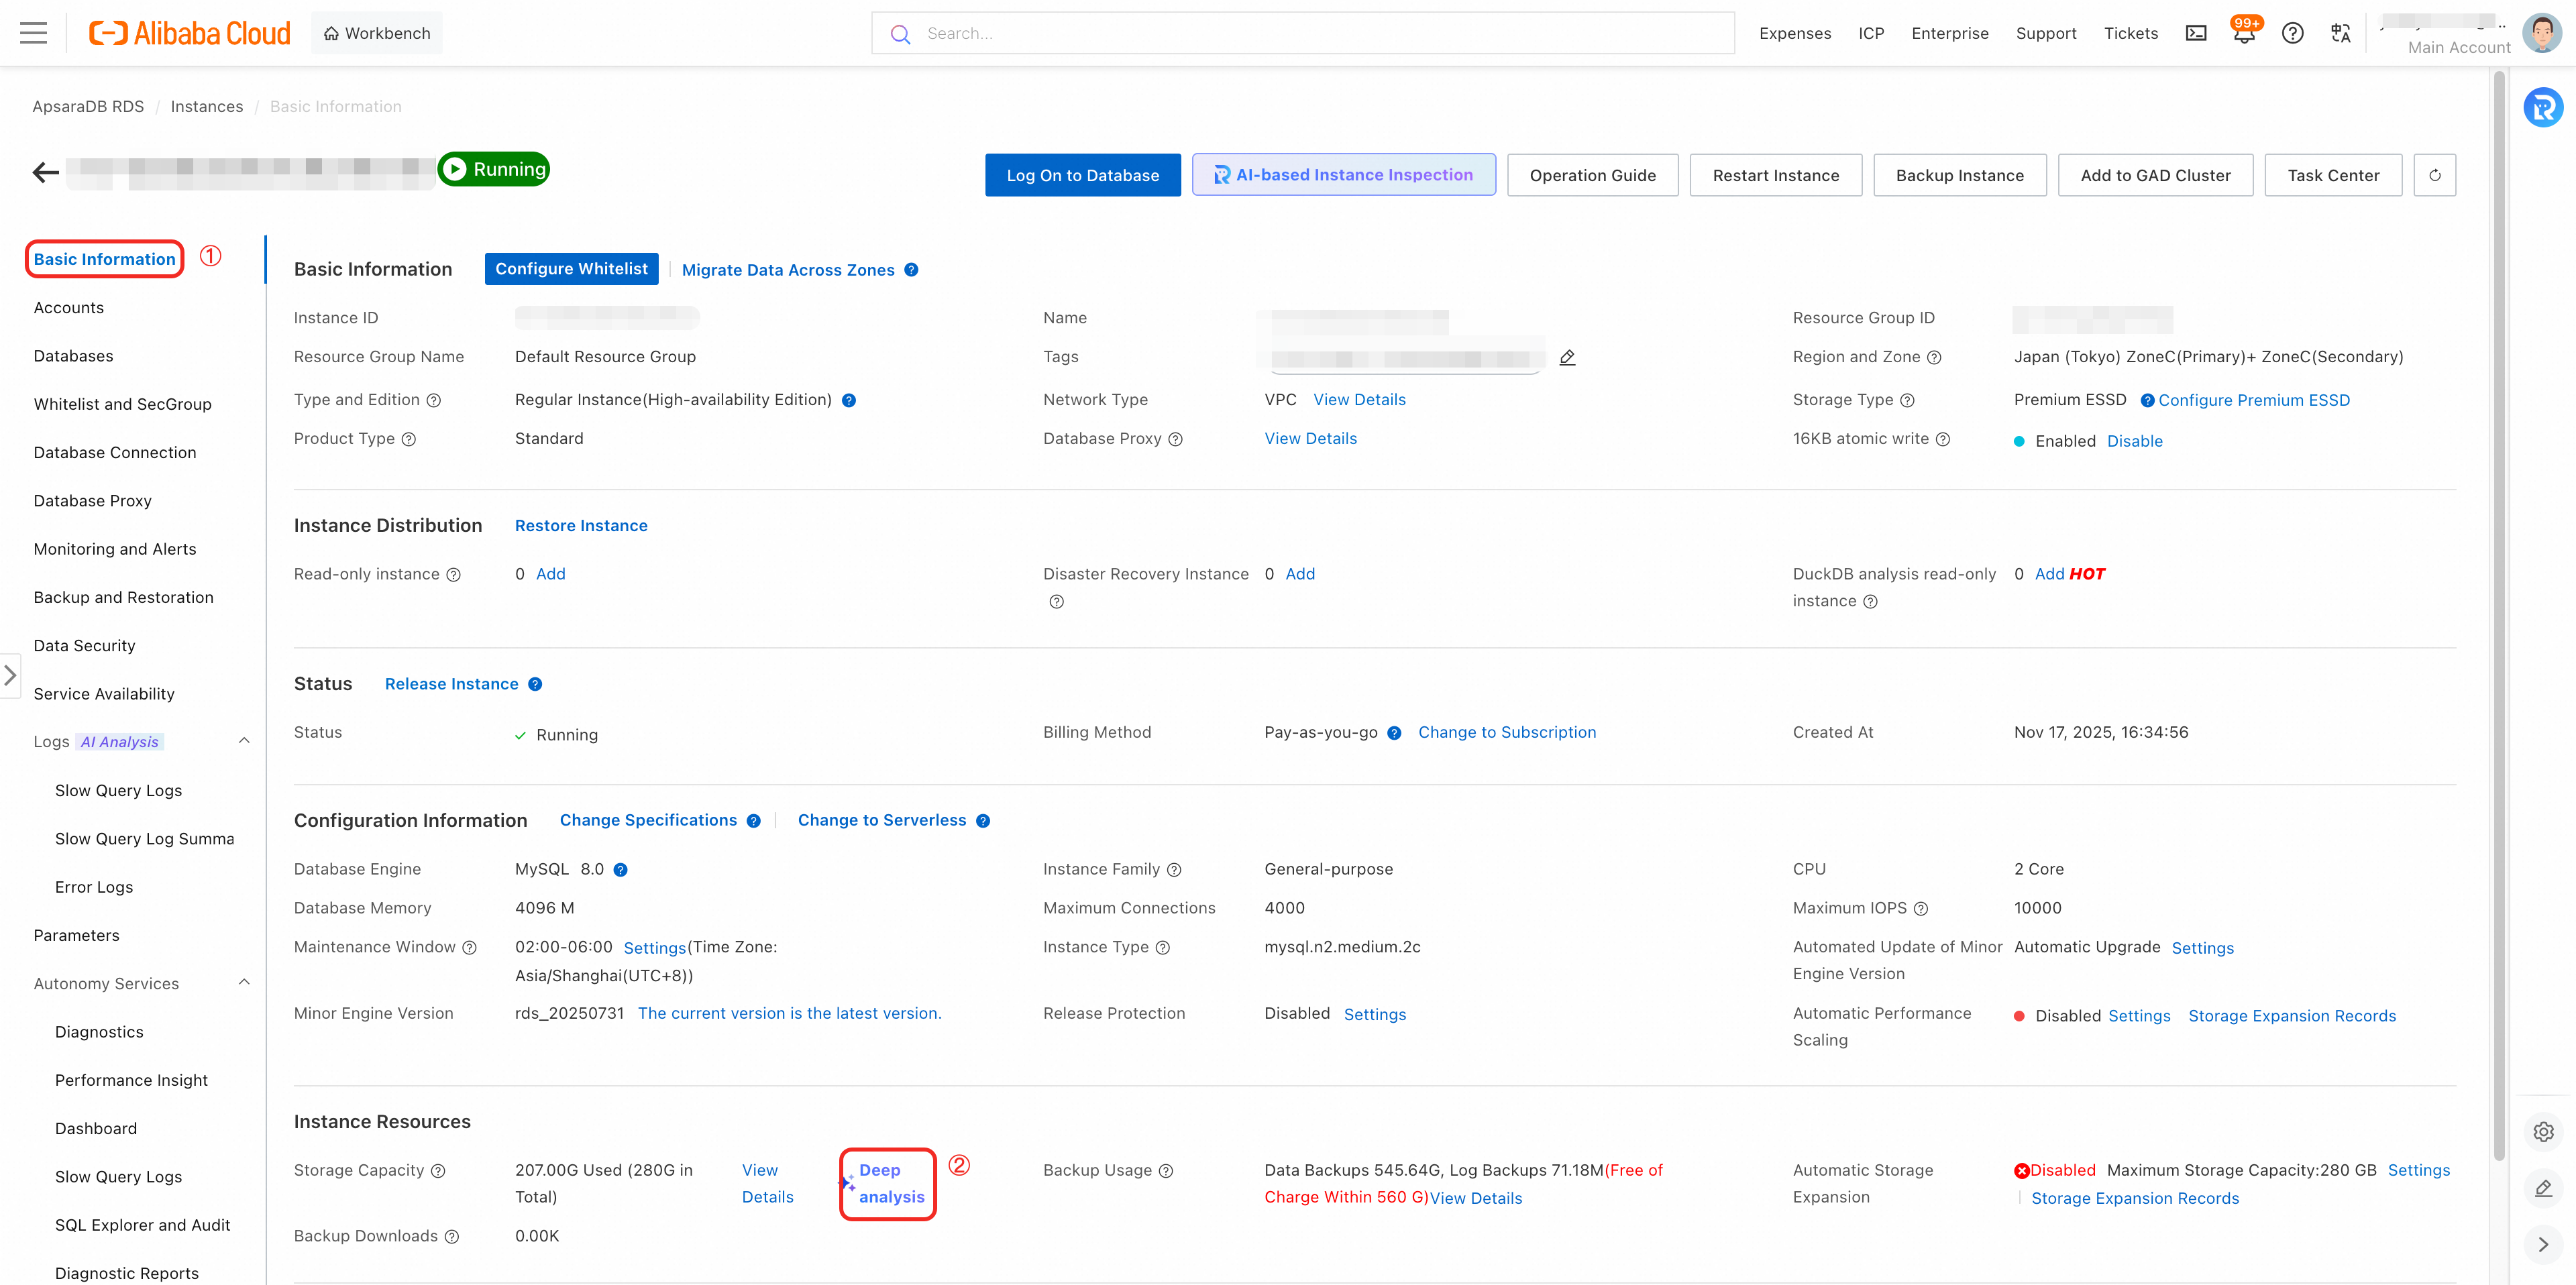Collapse the Logs sidebar section
This screenshot has width=2576, height=1285.
244,741
